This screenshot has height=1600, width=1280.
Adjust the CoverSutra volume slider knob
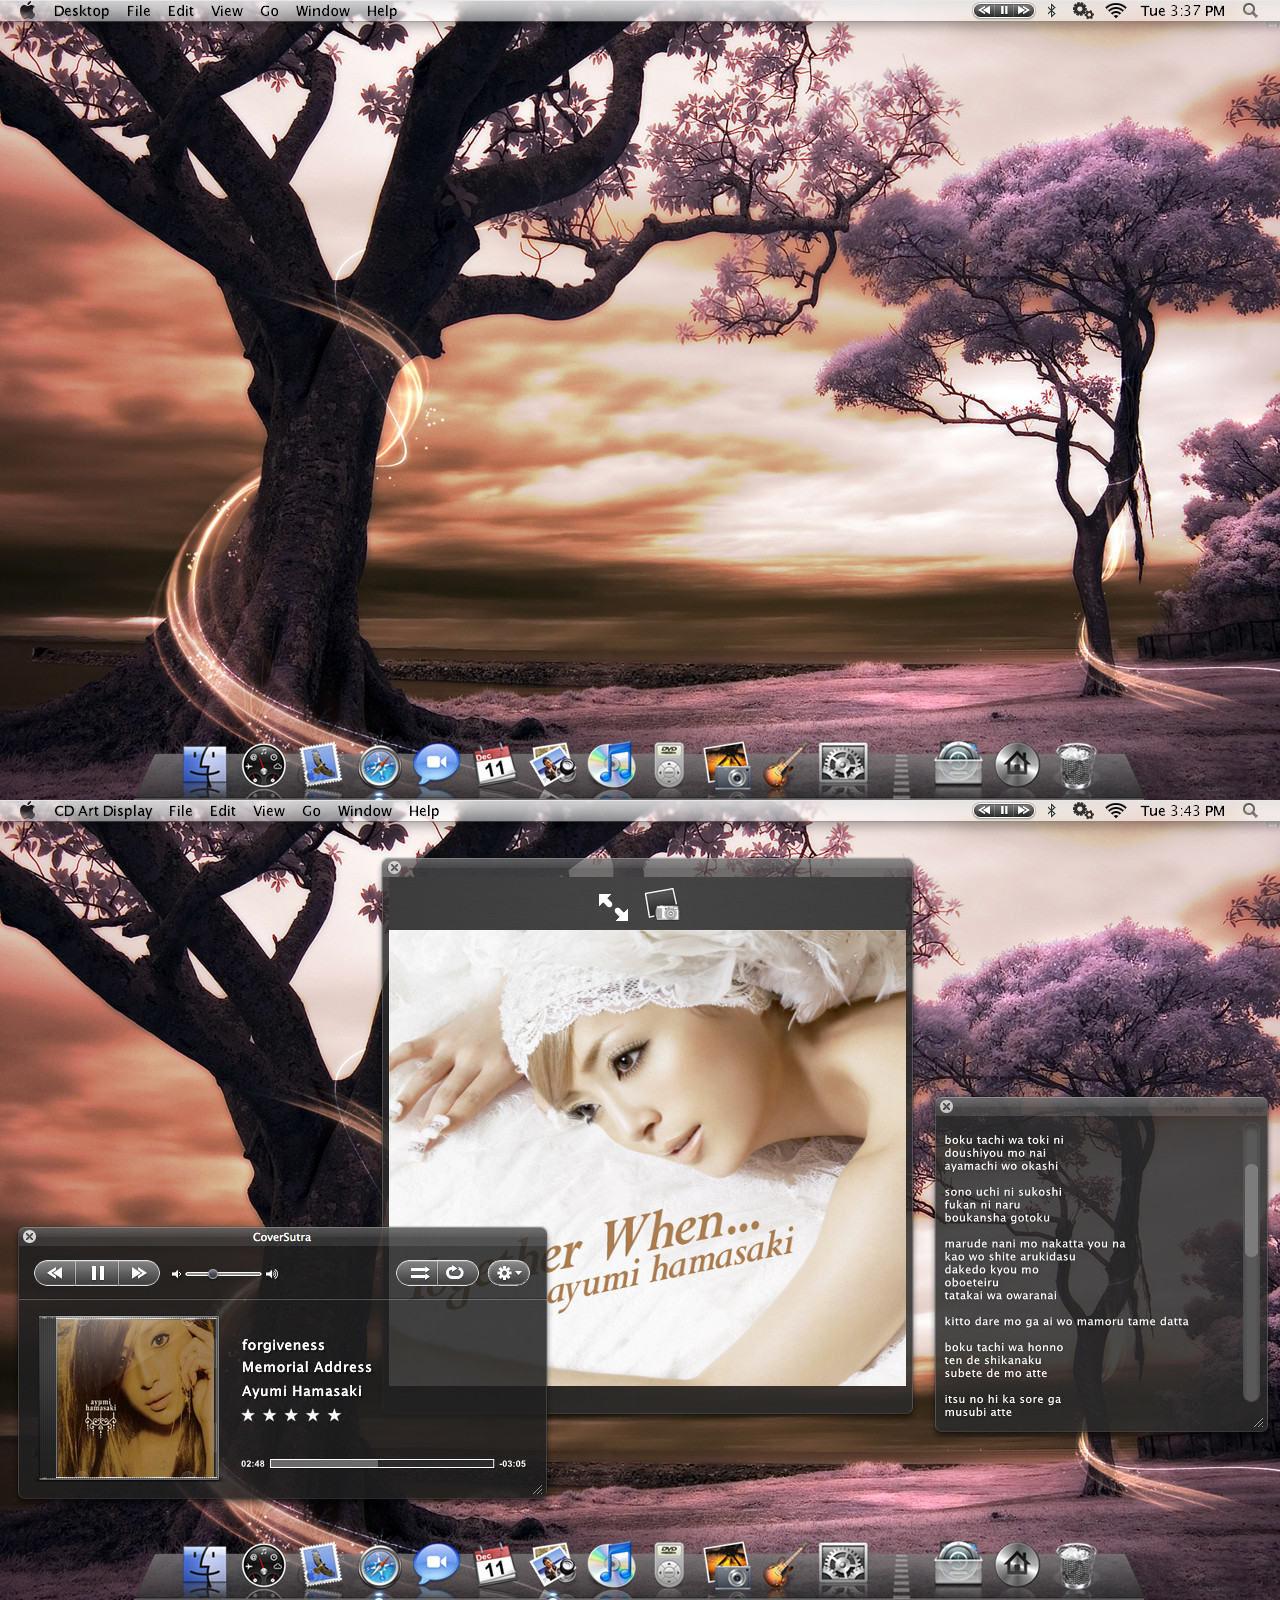[x=213, y=1273]
